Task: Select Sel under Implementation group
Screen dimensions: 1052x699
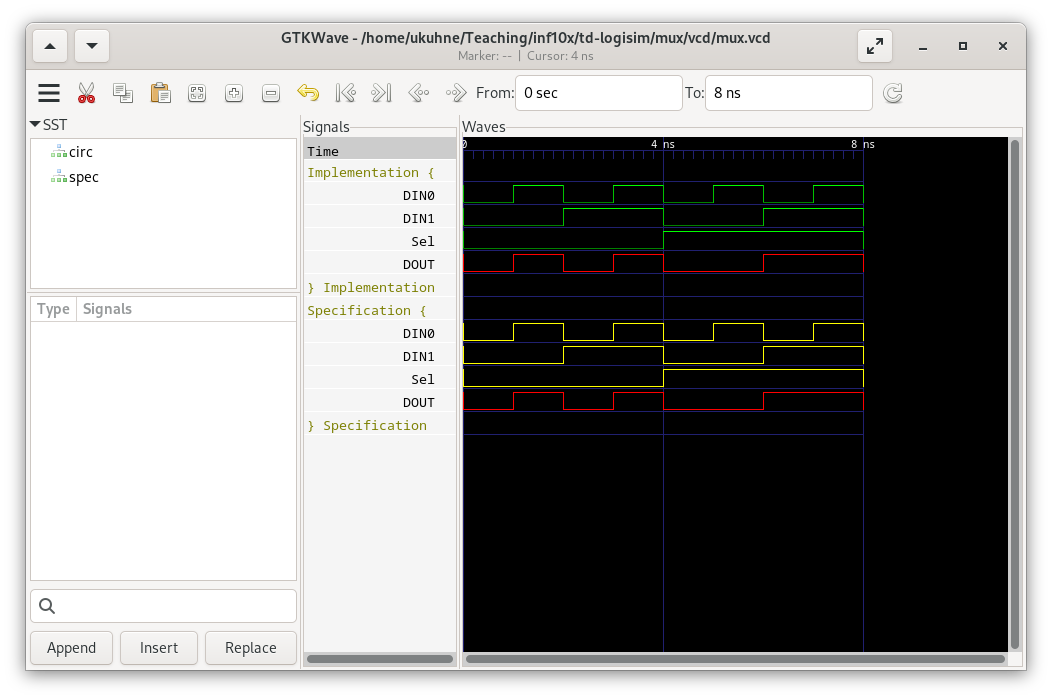Action: click(x=380, y=241)
